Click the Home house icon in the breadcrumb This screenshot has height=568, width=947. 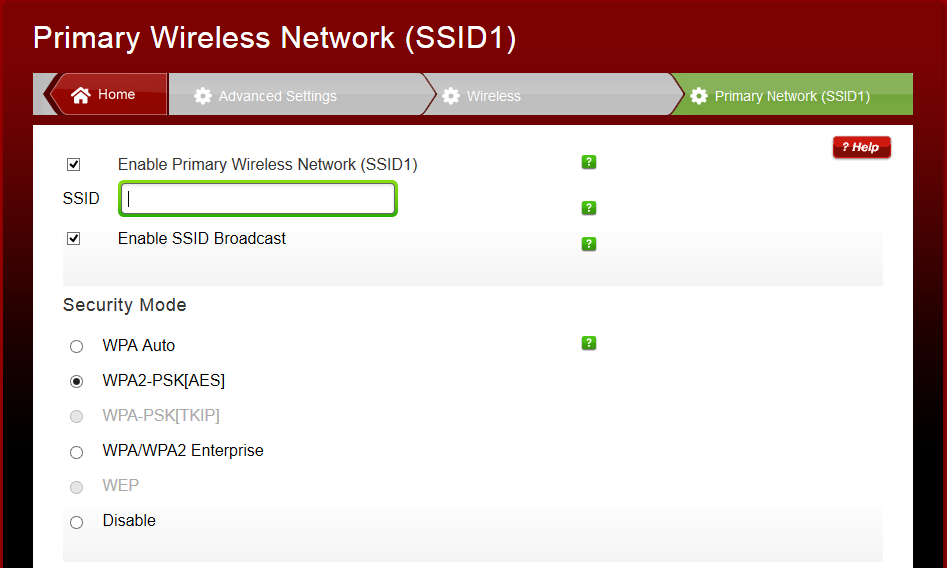81,95
